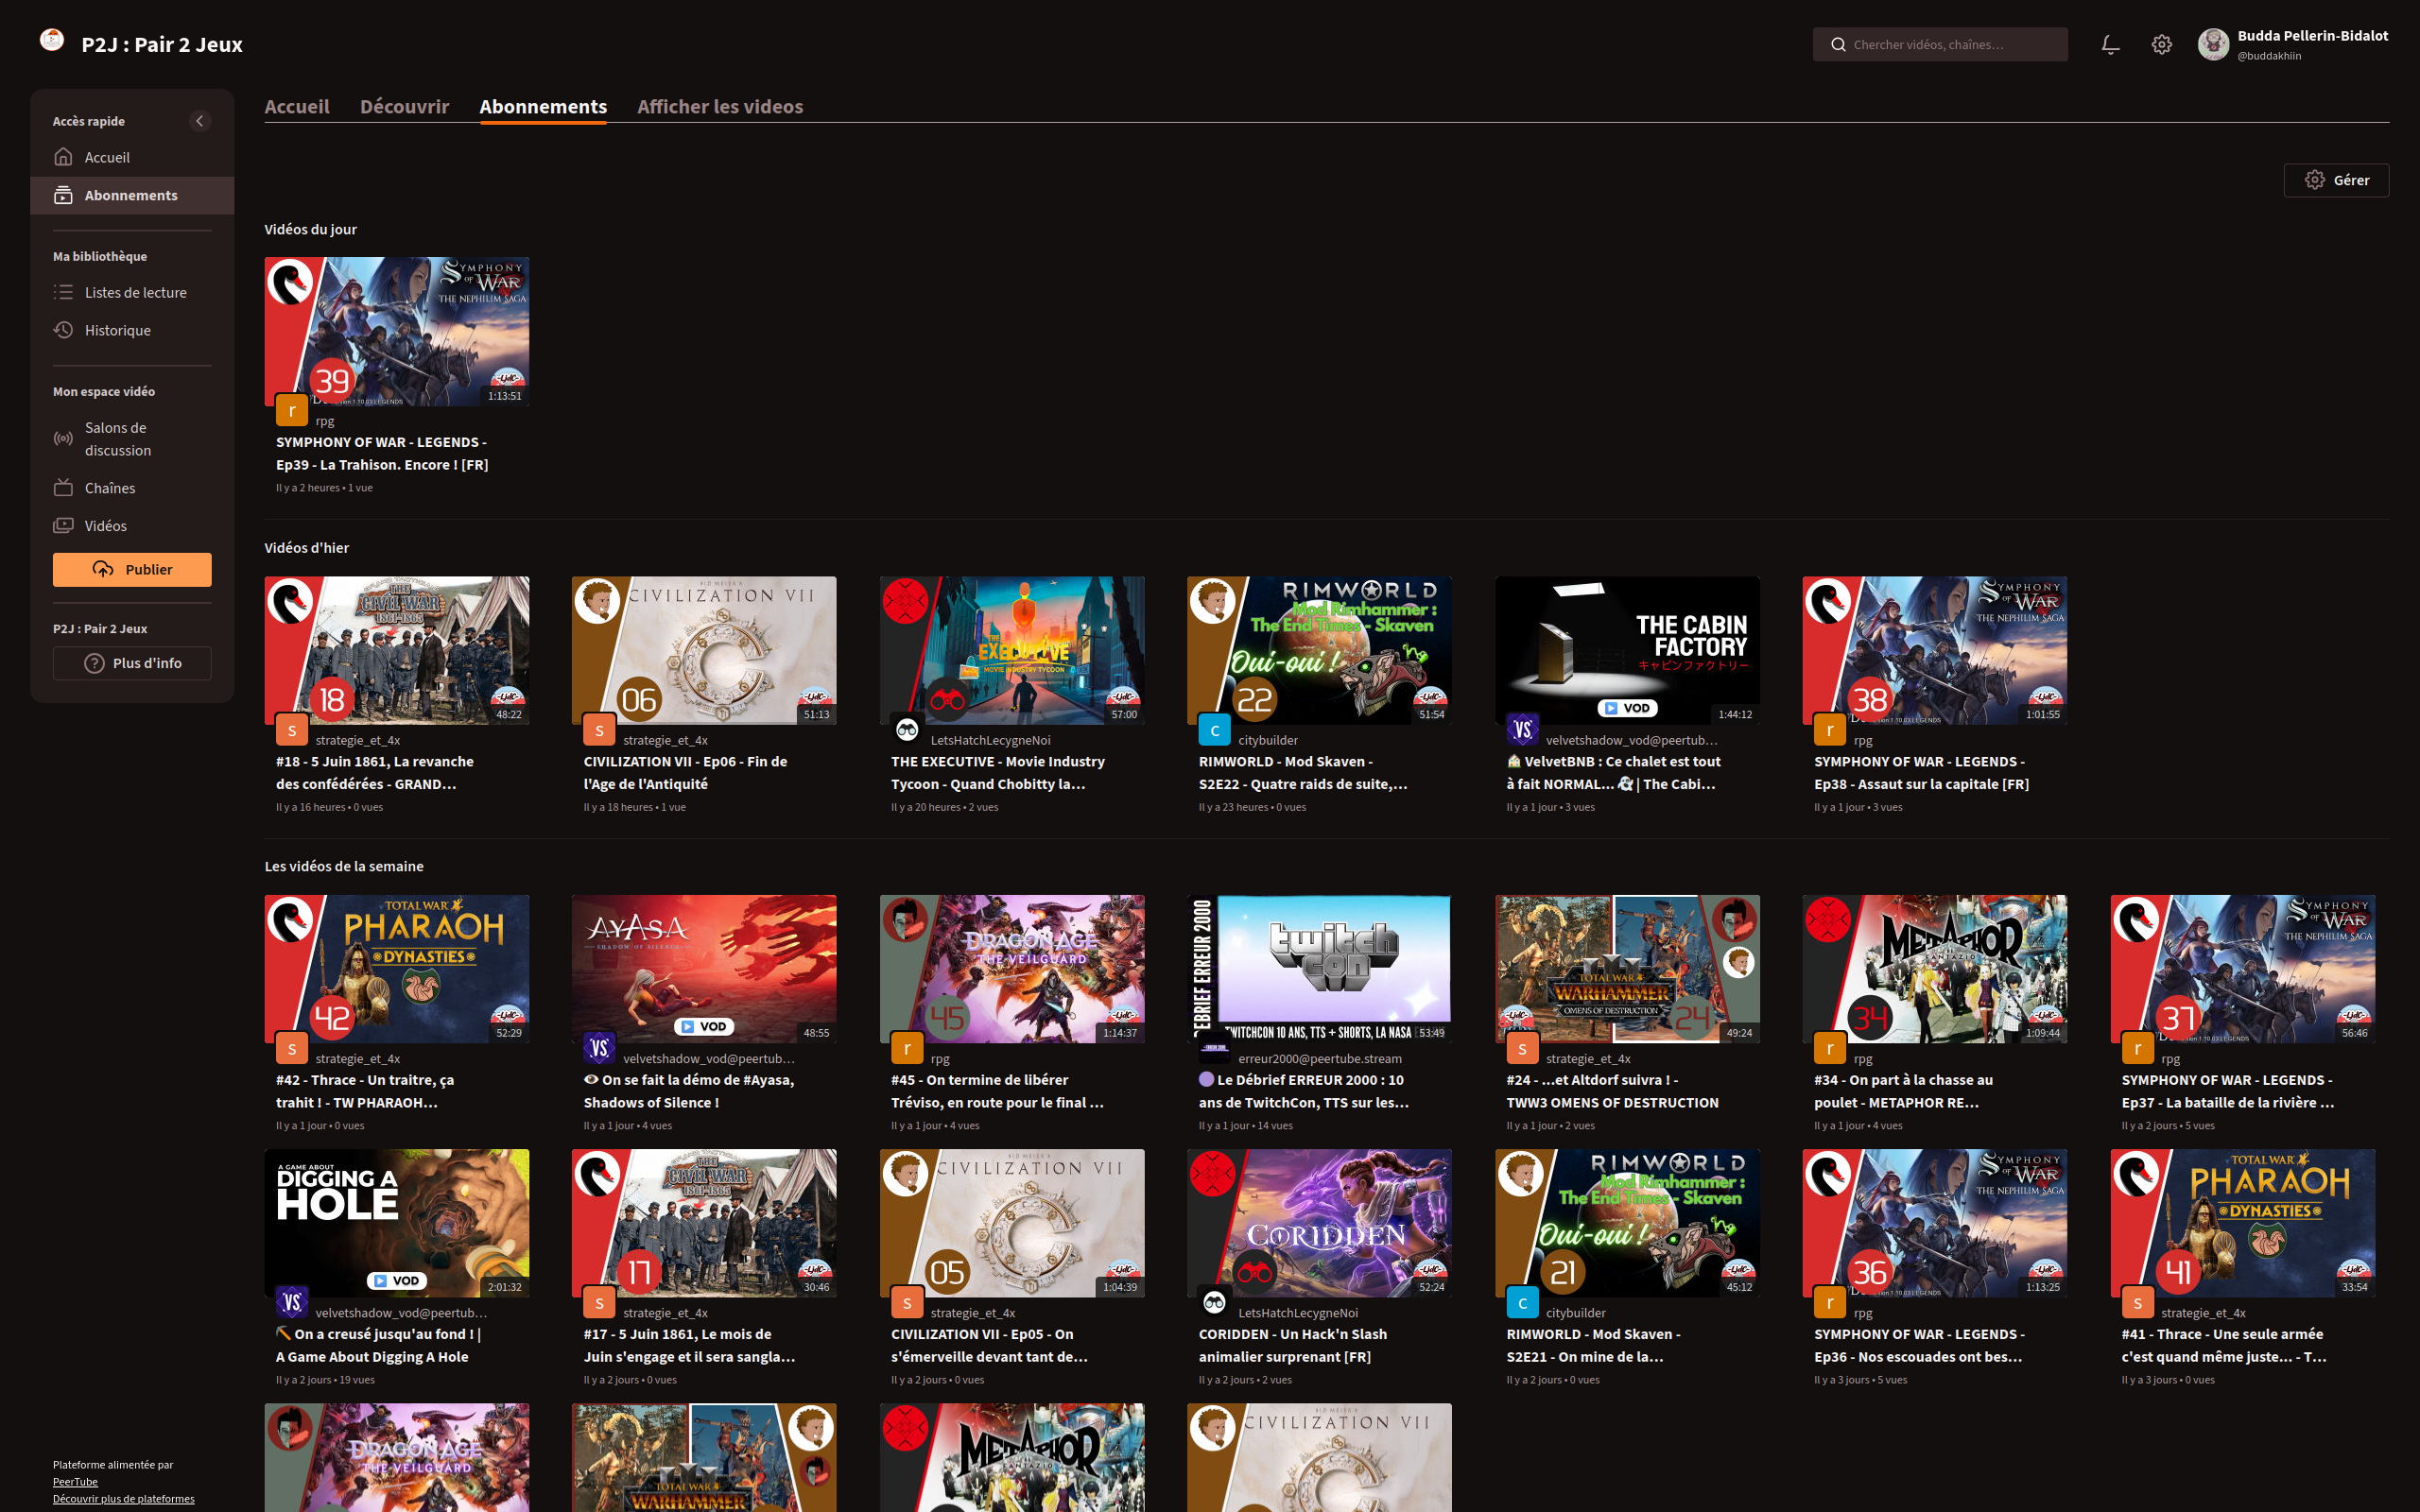Open TwitchCon Débrief Erreur 2000 thumbnail

point(1319,969)
